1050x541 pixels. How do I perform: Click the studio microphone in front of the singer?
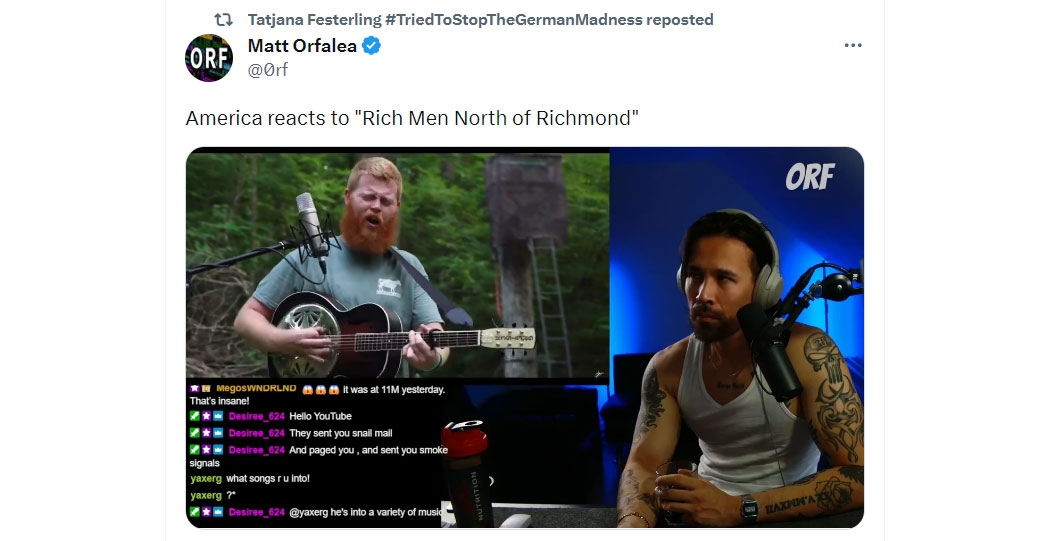(x=312, y=228)
